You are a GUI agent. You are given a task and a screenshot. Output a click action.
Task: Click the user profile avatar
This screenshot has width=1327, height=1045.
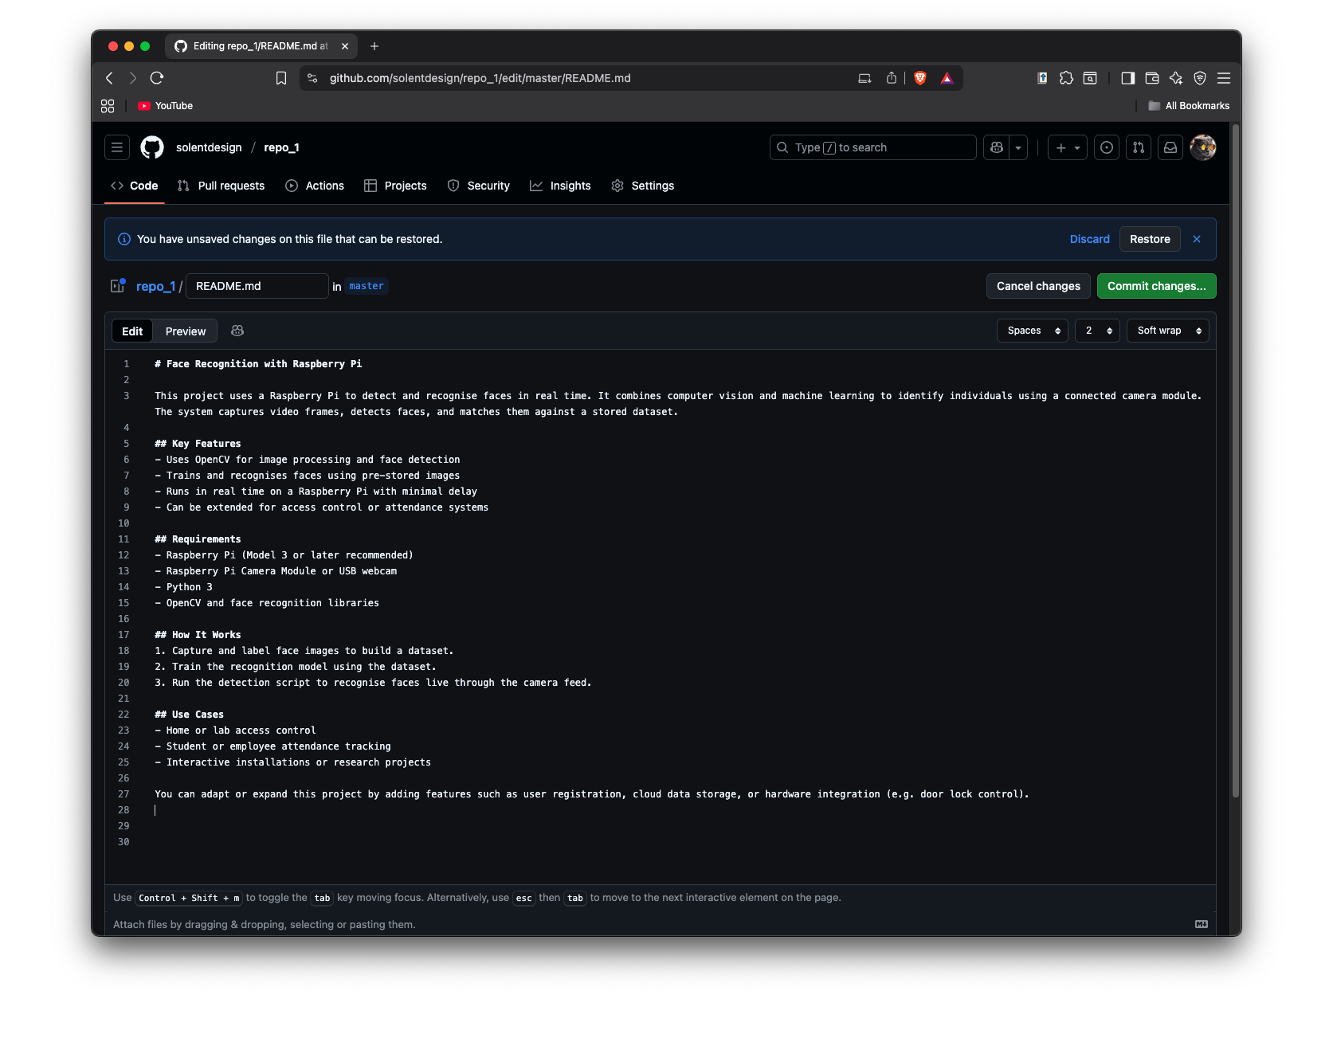click(1203, 148)
